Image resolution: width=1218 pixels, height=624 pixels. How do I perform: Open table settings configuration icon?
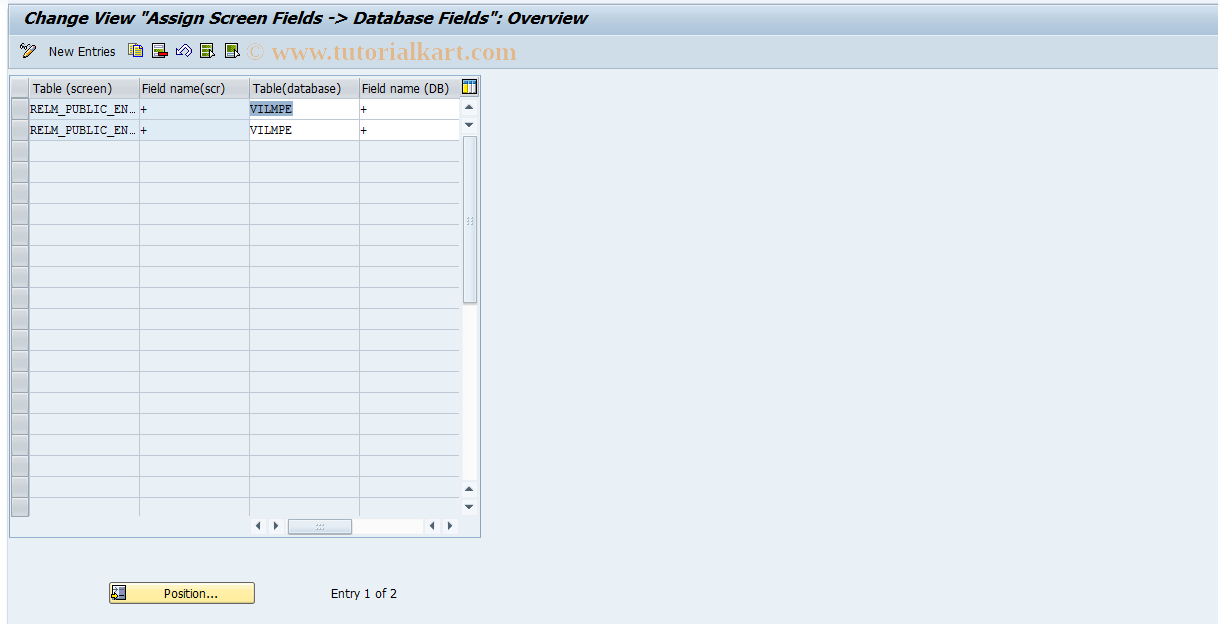470,88
